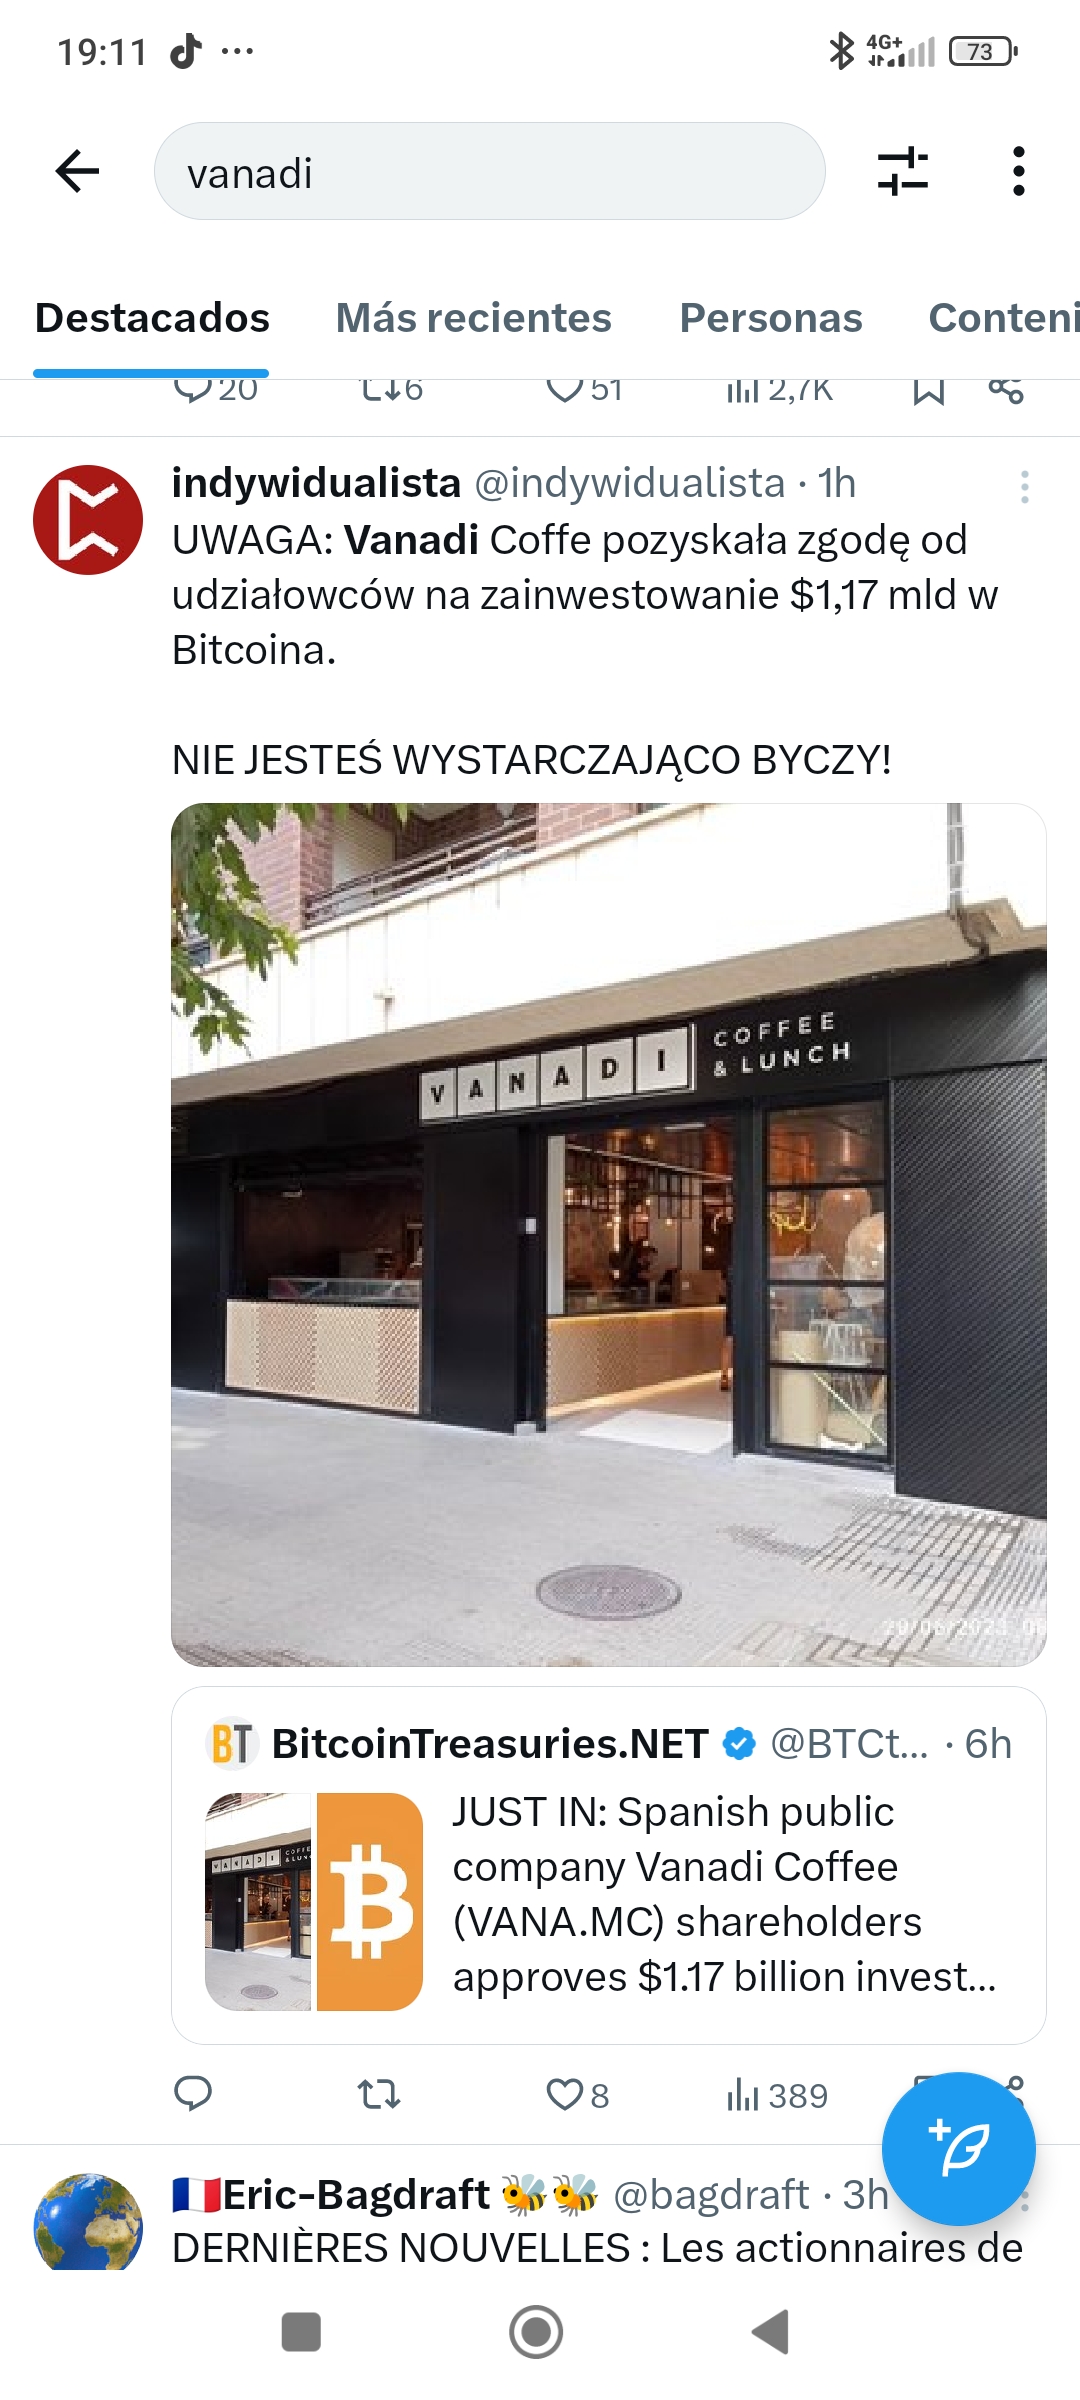1080x2400 pixels.
Task: Repost indywidualista's Vanadi post
Action: [379, 2093]
